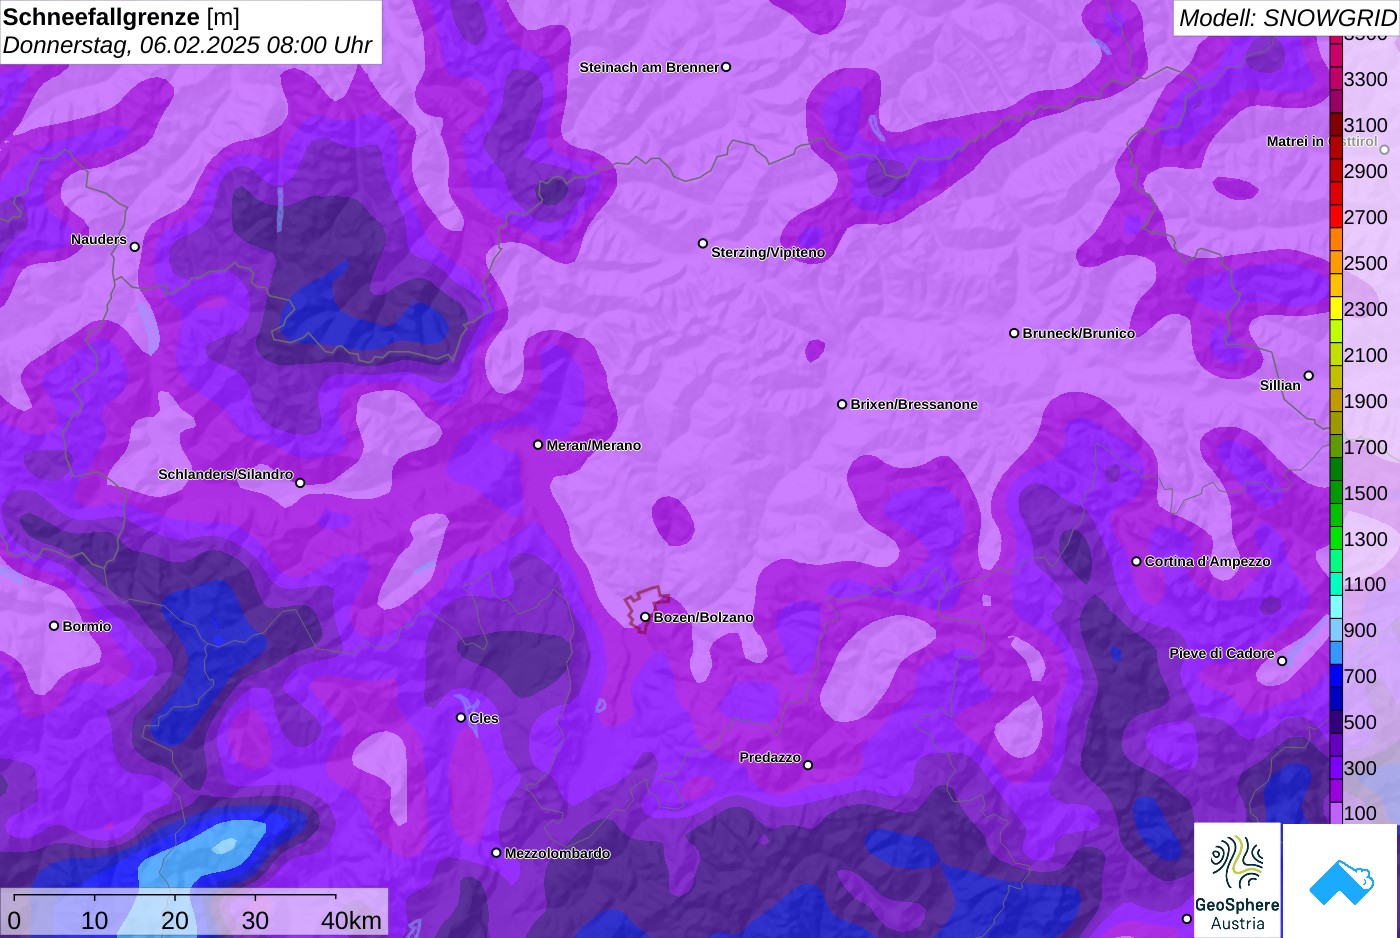Select the Steinach am Brenner city marker
Screen dimensions: 1400x938
point(726,67)
